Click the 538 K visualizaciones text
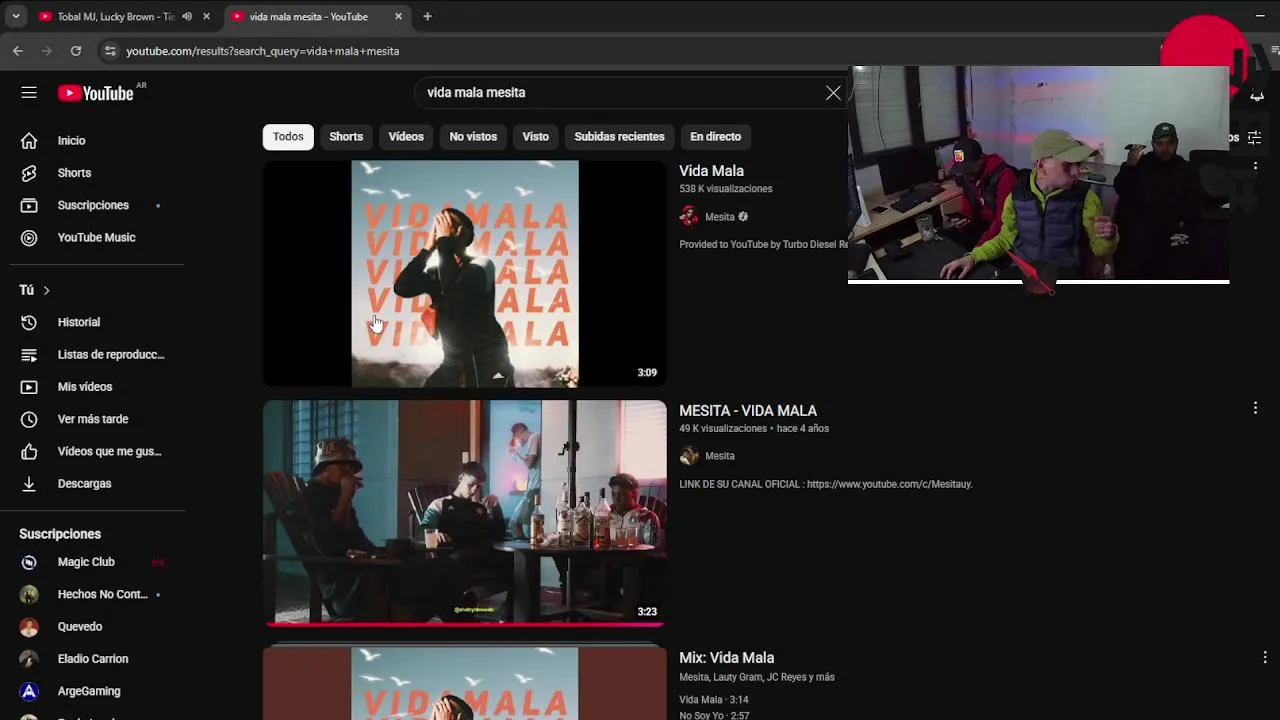This screenshot has width=1280, height=720. tap(726, 189)
